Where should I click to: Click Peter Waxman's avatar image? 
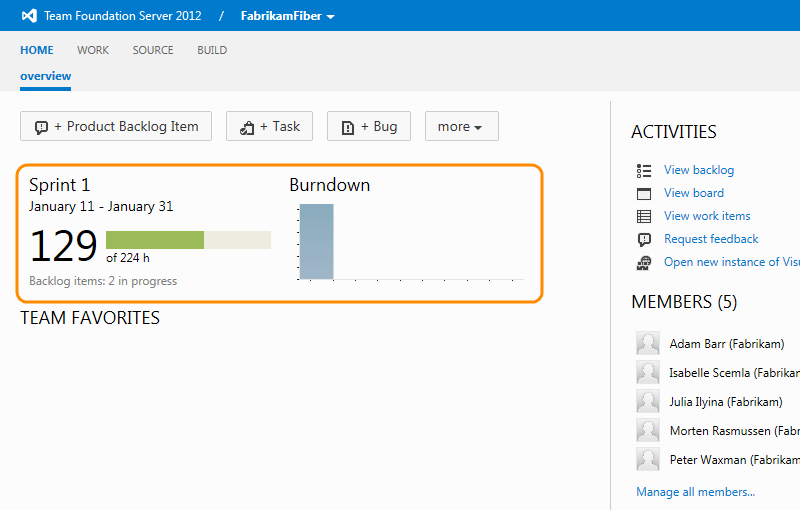pos(648,459)
